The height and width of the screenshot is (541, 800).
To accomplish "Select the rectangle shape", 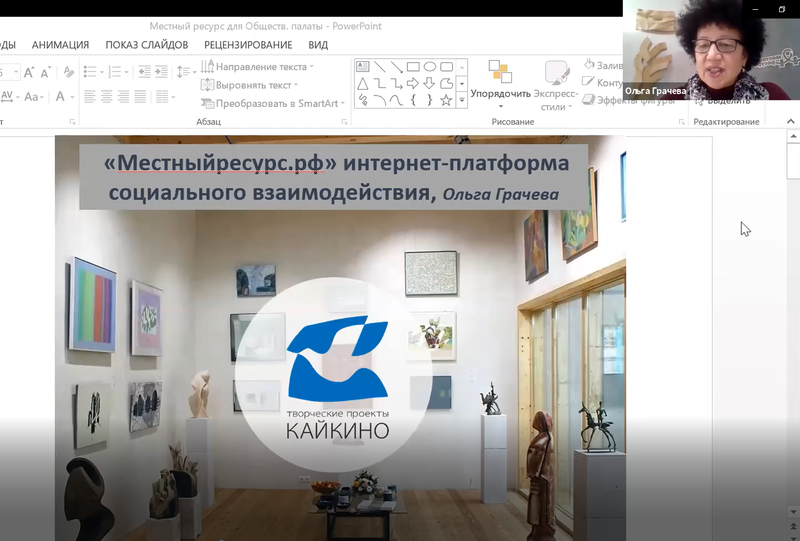I will [x=413, y=66].
